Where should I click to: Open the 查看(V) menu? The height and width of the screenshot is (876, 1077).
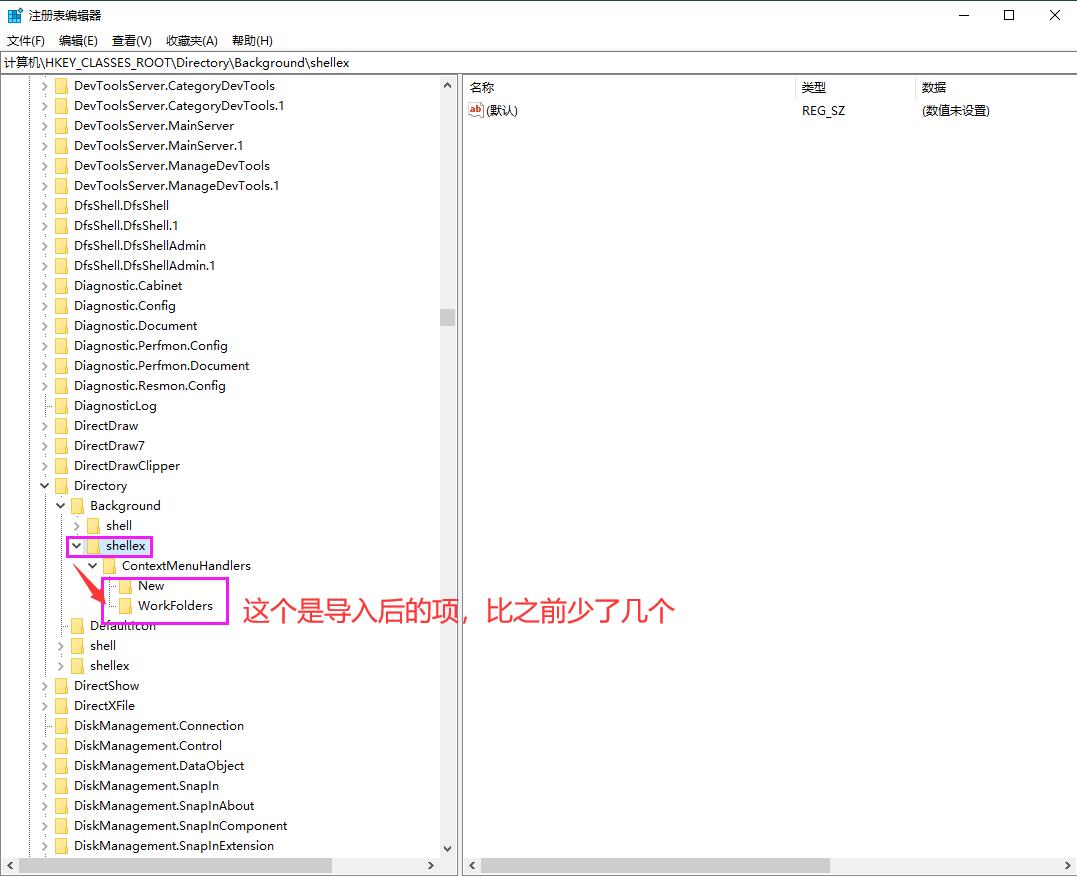tap(132, 41)
